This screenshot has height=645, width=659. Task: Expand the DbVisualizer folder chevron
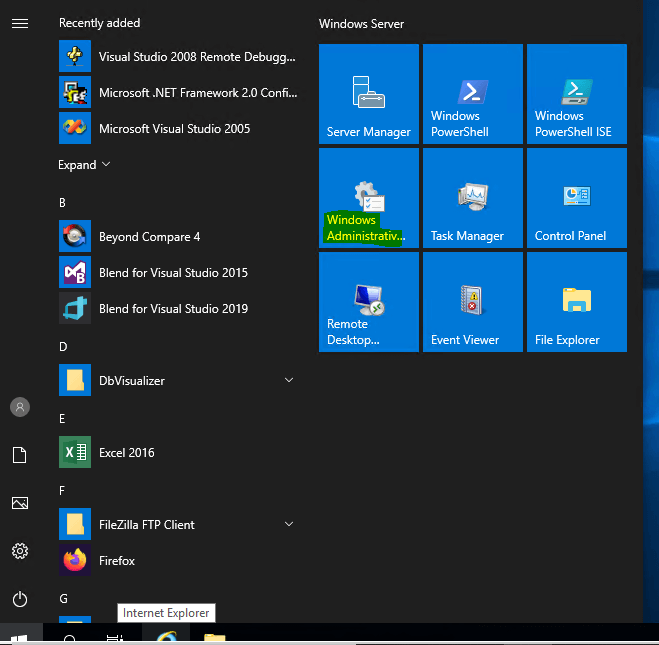click(x=289, y=380)
